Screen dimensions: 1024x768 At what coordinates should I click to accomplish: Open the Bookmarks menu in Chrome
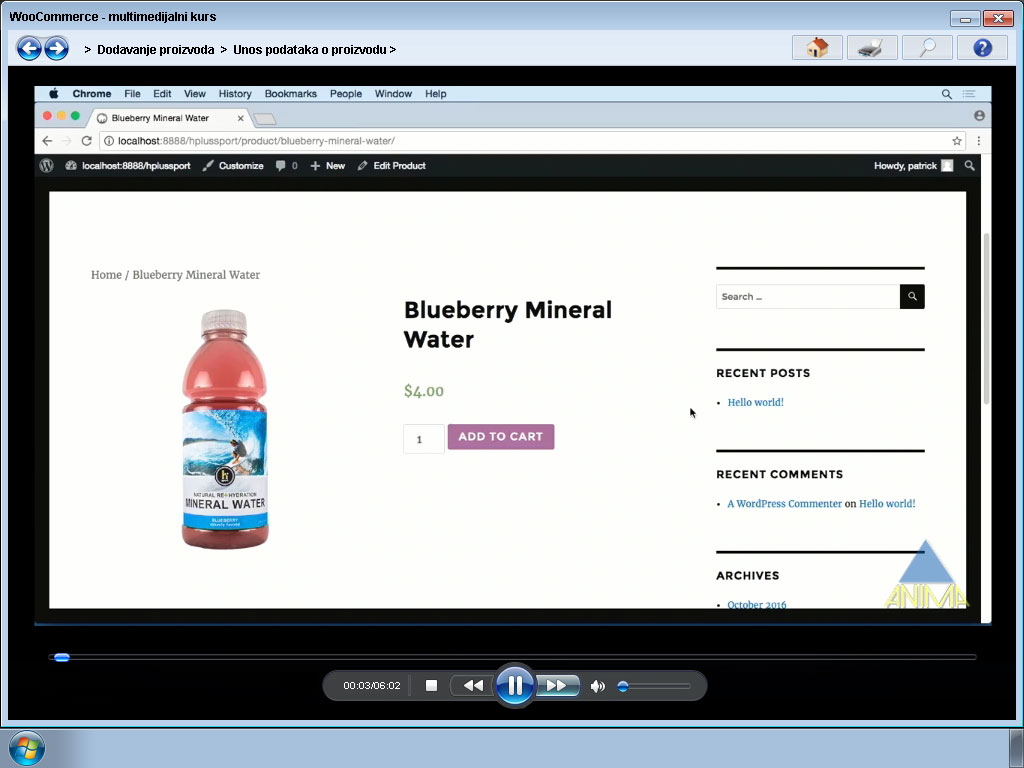click(290, 94)
